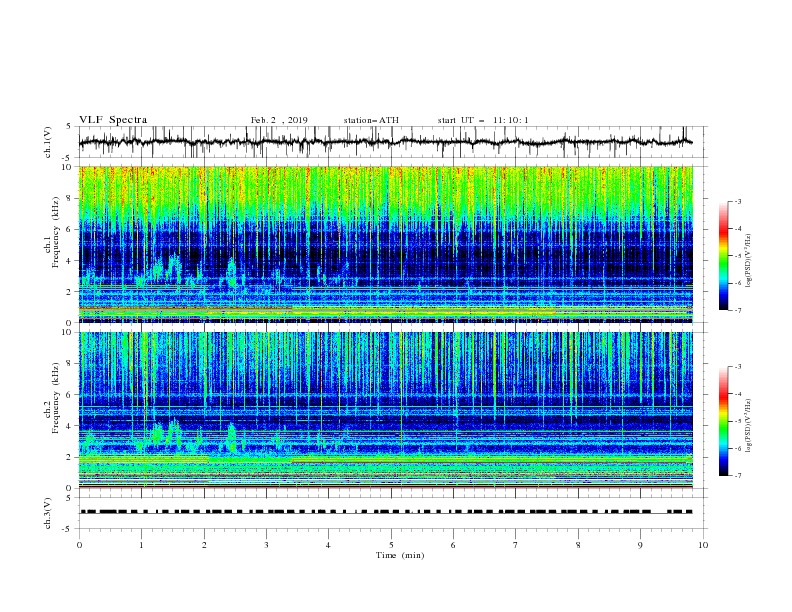
Task: Click the "ch.1 Frequency (kHz)" axis label
Action: click(53, 233)
